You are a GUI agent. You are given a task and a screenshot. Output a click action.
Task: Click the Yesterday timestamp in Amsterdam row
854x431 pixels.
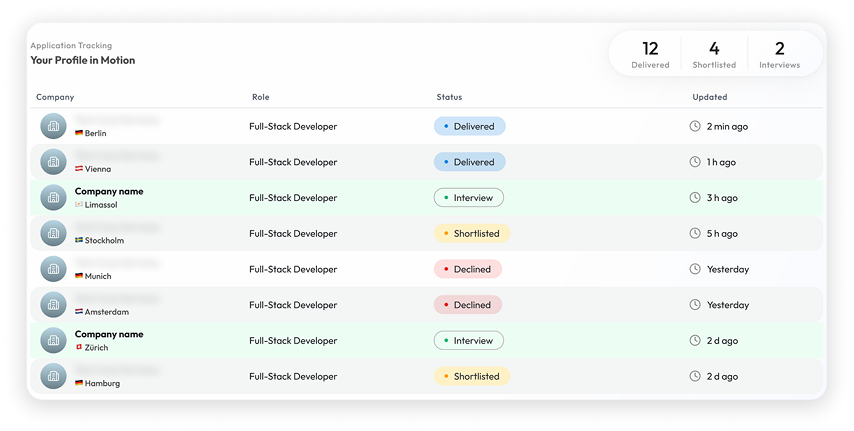click(728, 305)
